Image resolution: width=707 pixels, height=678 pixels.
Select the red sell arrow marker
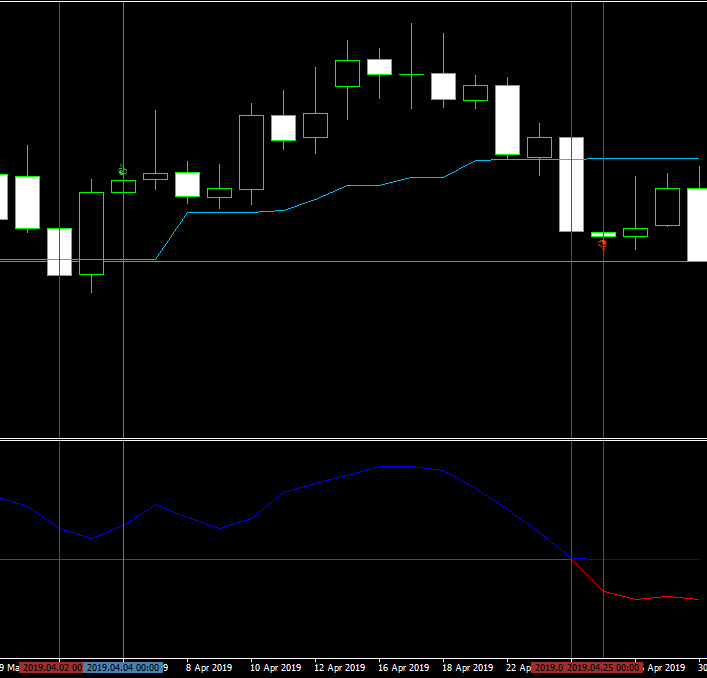tap(602, 245)
